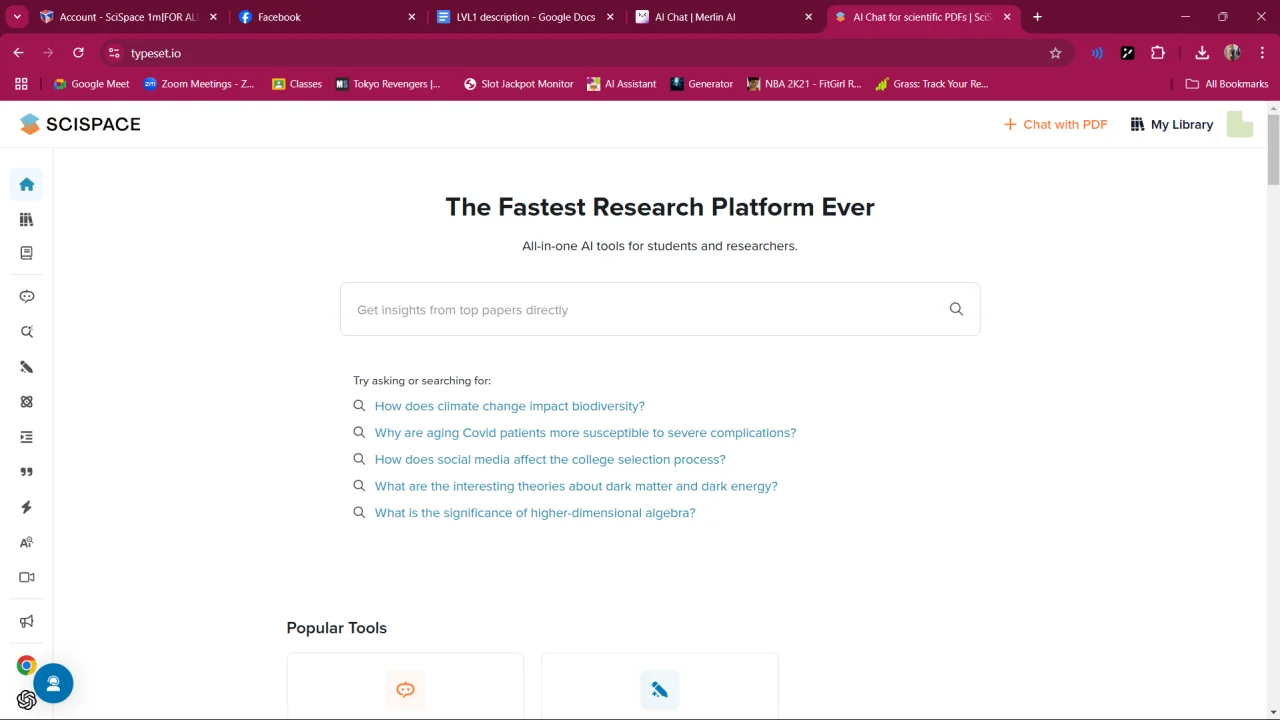Open the video camera sidebar icon
1280x720 pixels.
[x=27, y=577]
